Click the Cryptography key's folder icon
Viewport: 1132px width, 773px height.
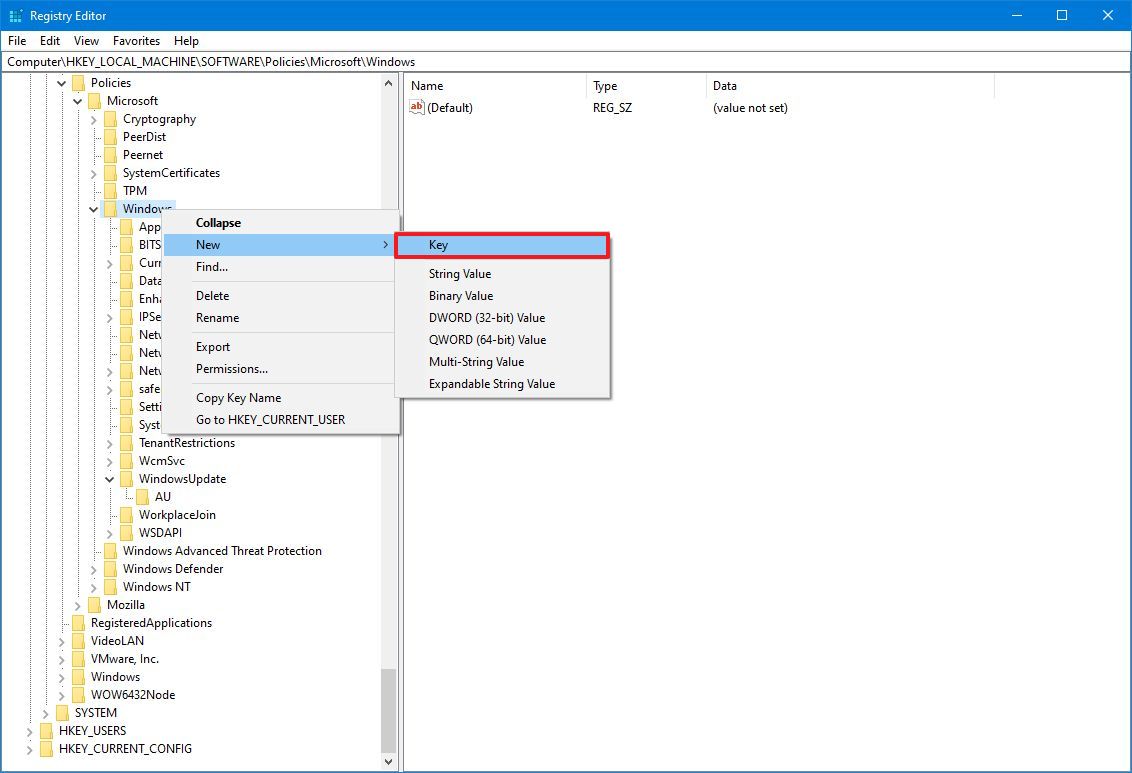click(x=110, y=118)
